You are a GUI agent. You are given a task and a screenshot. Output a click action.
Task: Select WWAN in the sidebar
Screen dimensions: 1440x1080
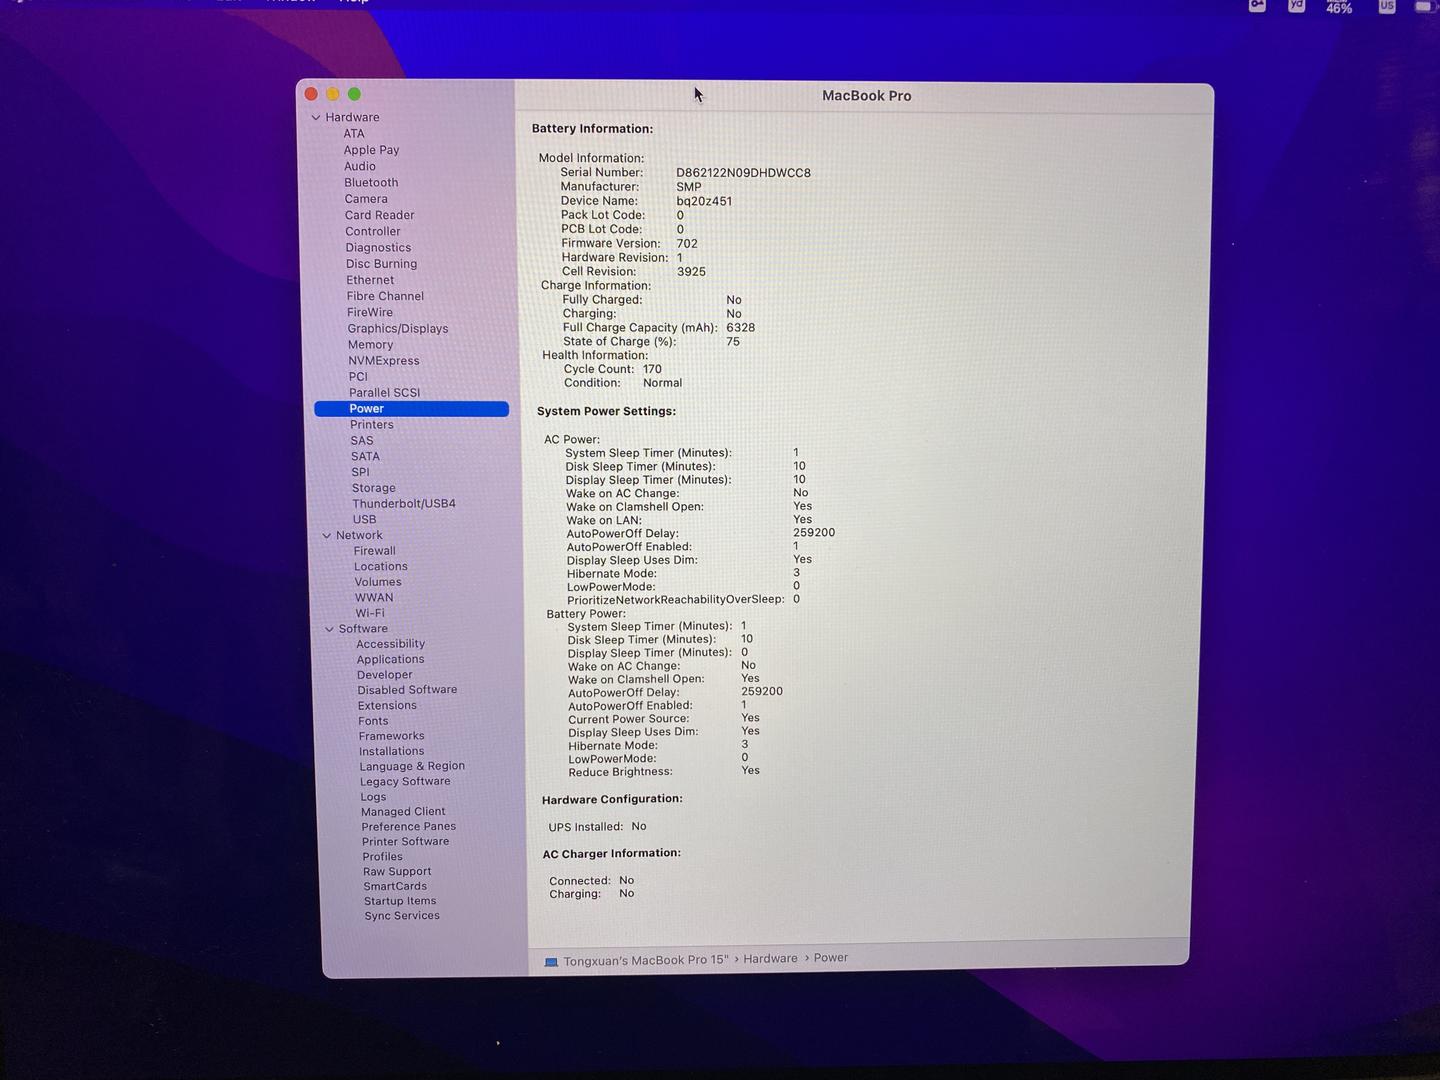(x=374, y=598)
